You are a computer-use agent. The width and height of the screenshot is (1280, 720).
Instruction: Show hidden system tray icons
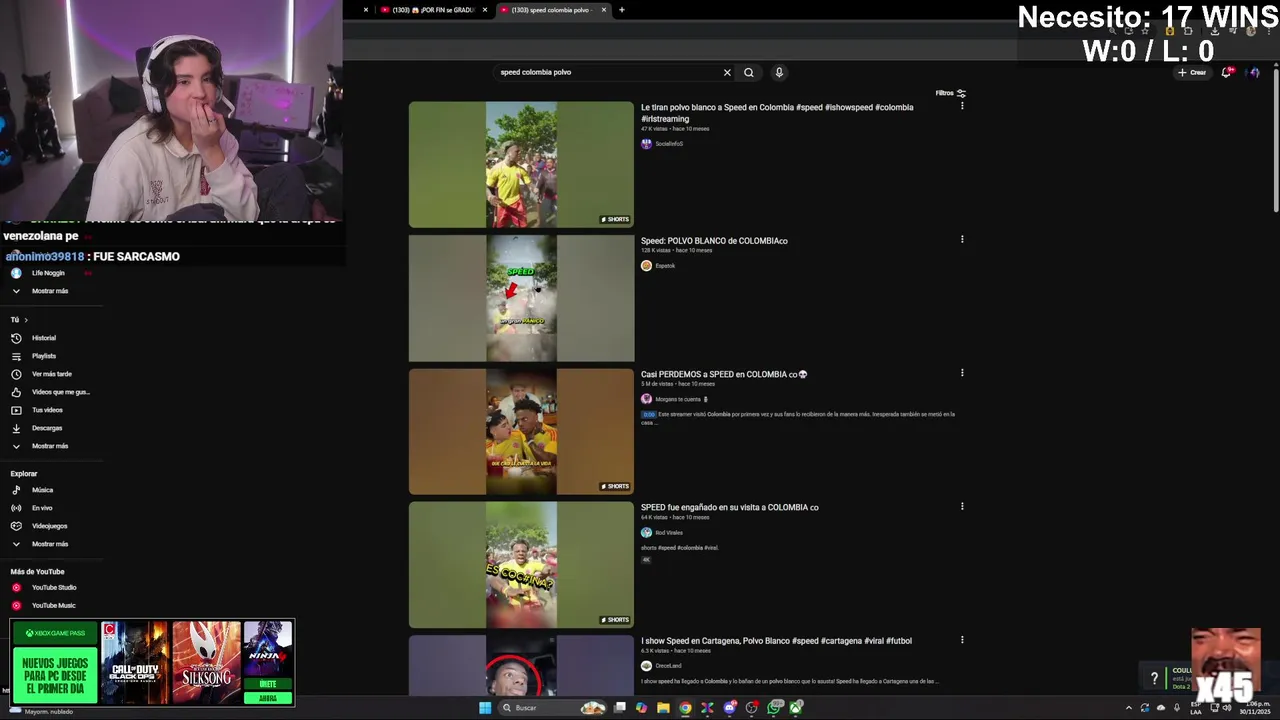point(1129,708)
